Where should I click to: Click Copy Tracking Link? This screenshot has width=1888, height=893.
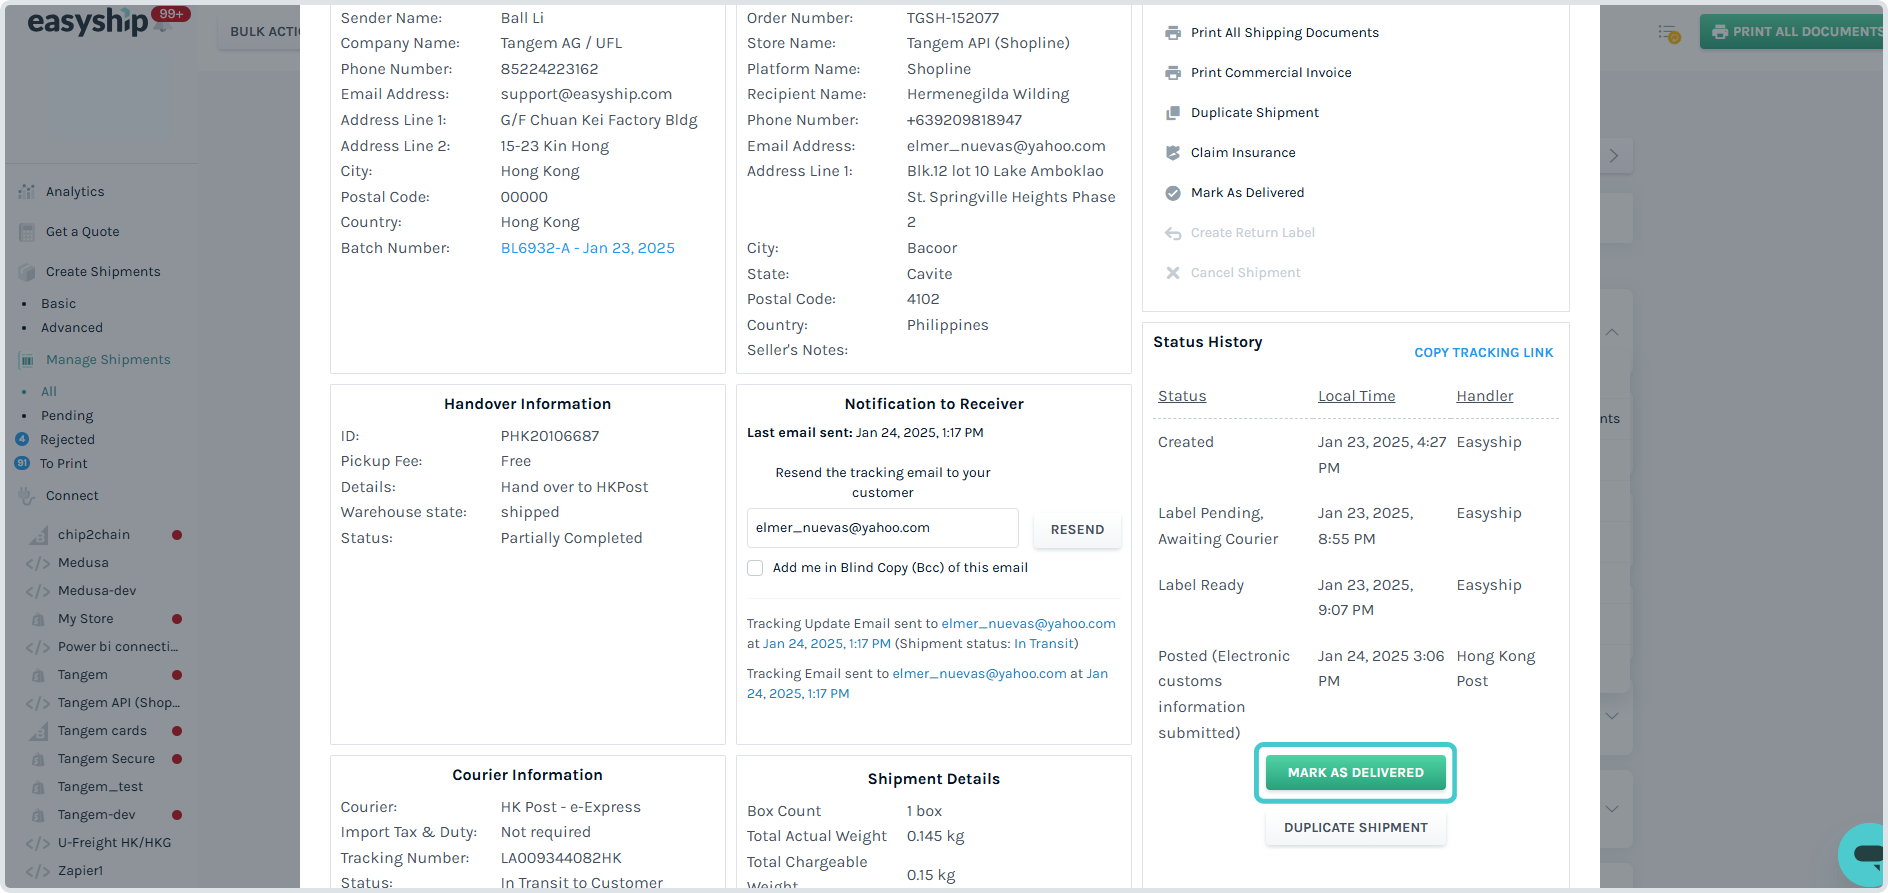(x=1483, y=353)
